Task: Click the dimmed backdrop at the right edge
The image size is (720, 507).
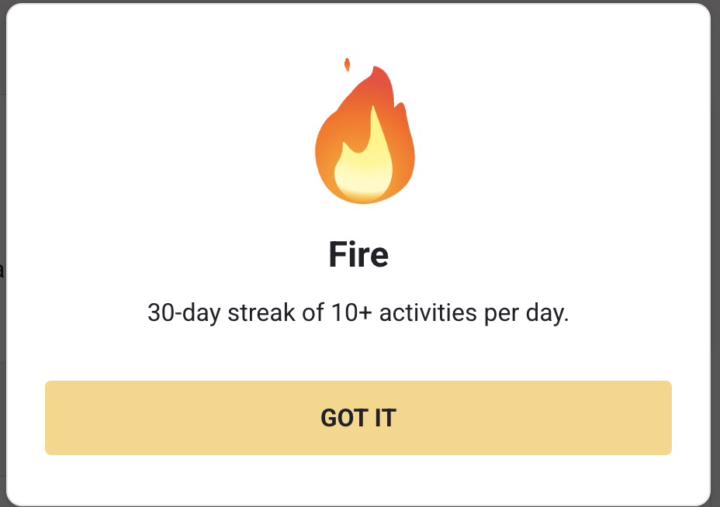Action: [x=715, y=250]
